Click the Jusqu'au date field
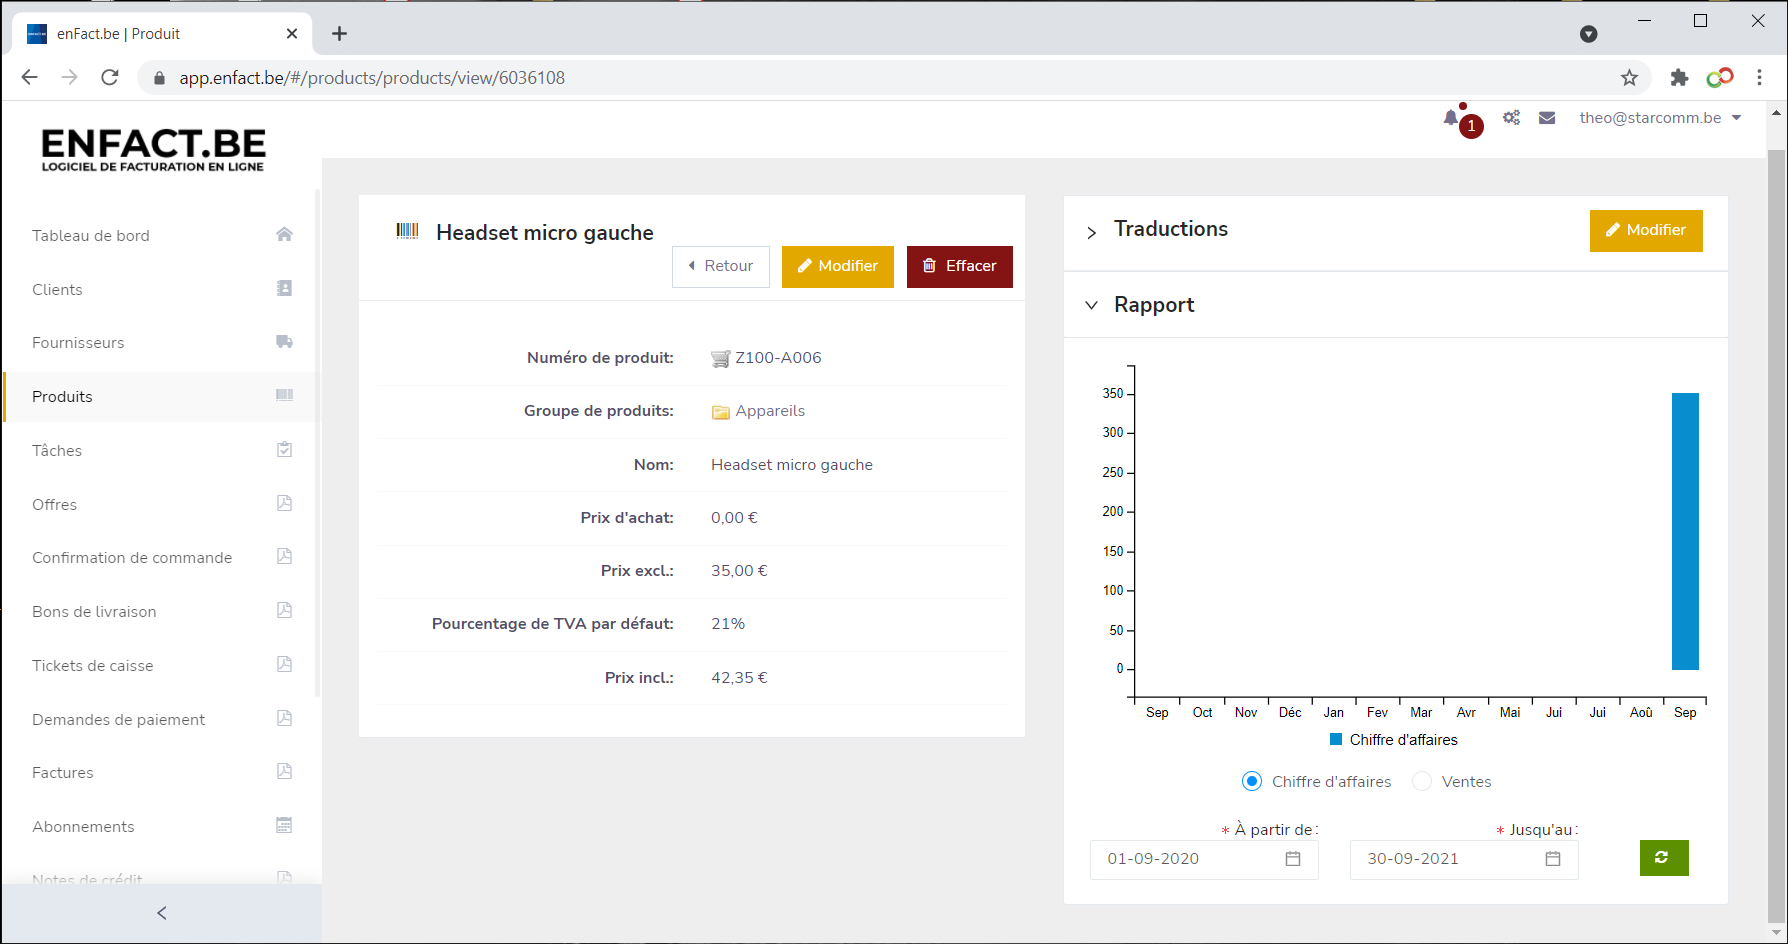This screenshot has height=944, width=1788. coord(1464,859)
